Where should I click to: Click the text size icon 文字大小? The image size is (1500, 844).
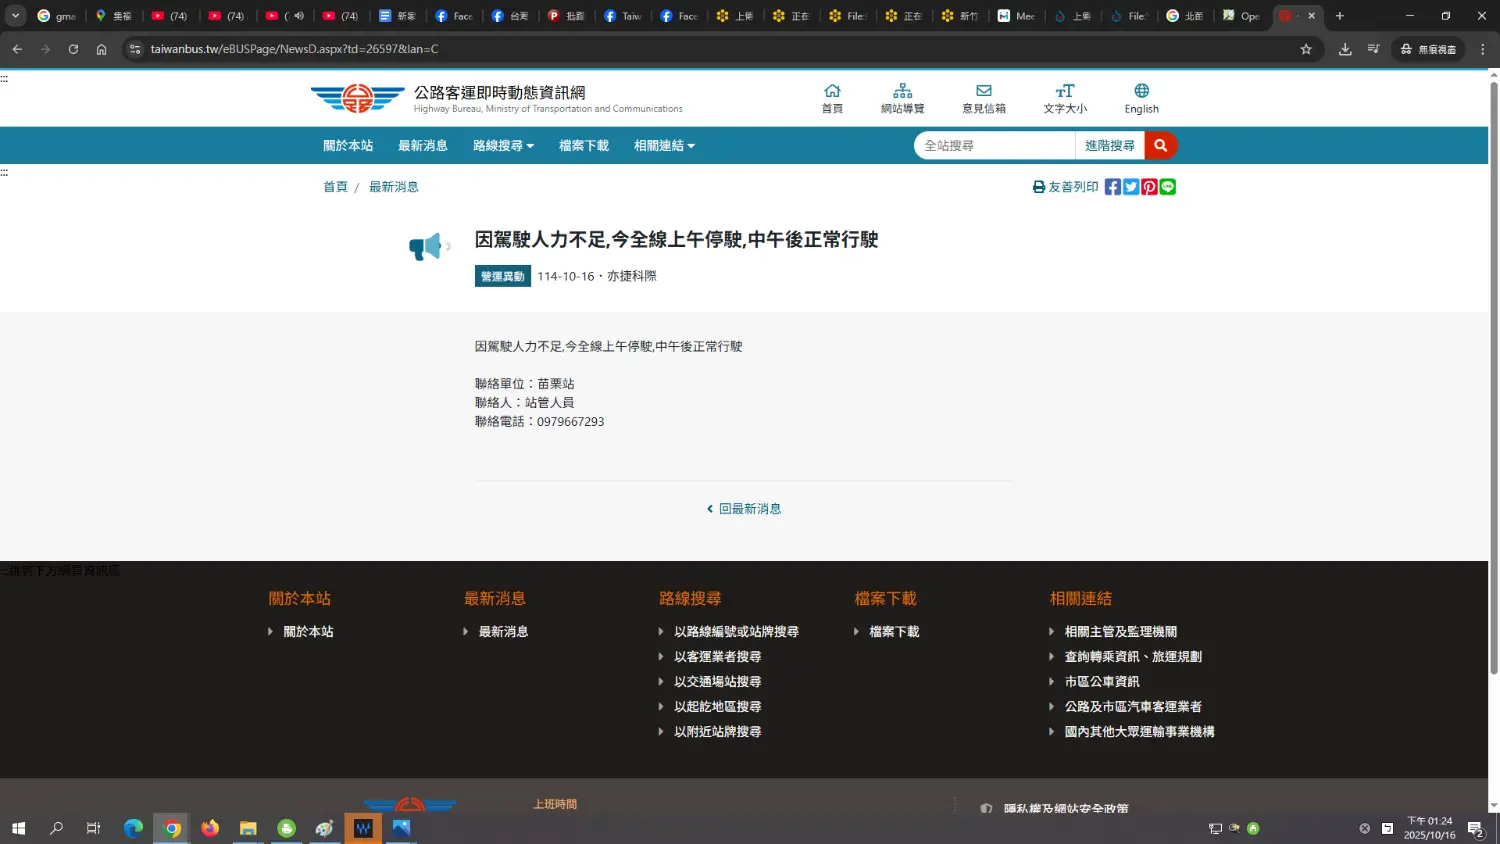coord(1064,98)
